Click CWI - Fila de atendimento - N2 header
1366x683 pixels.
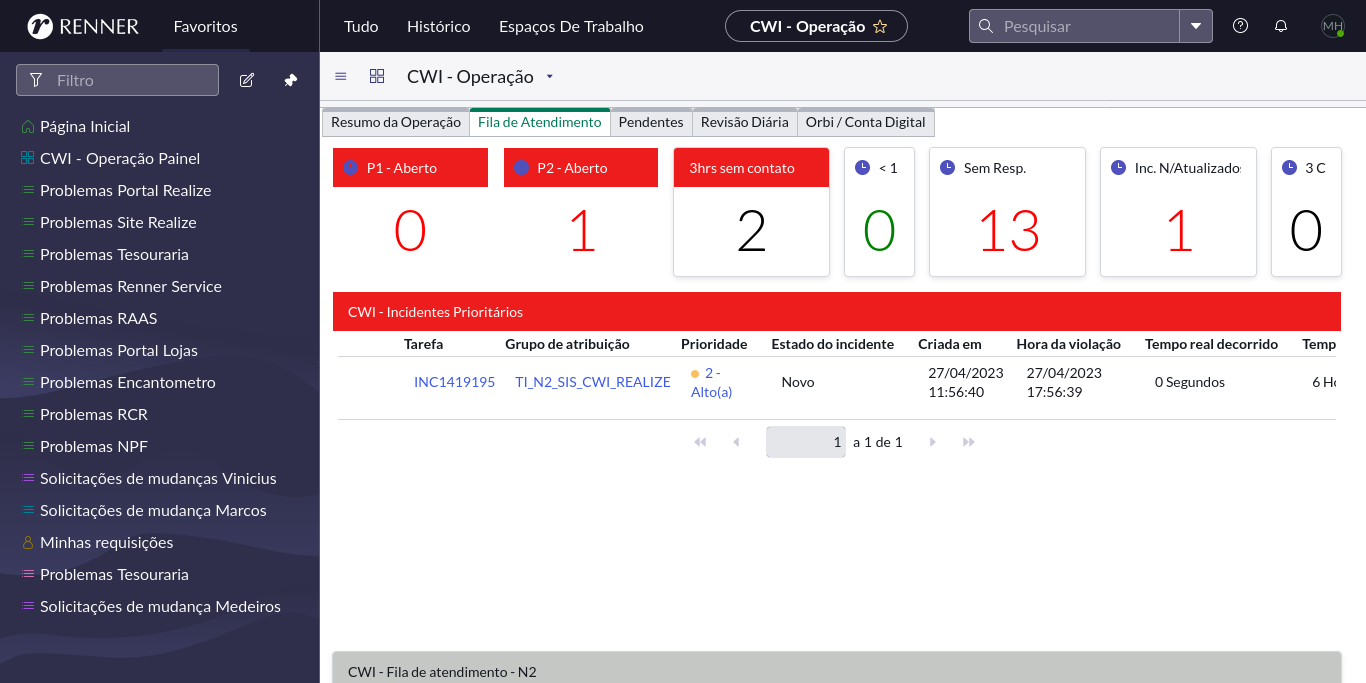(836, 668)
